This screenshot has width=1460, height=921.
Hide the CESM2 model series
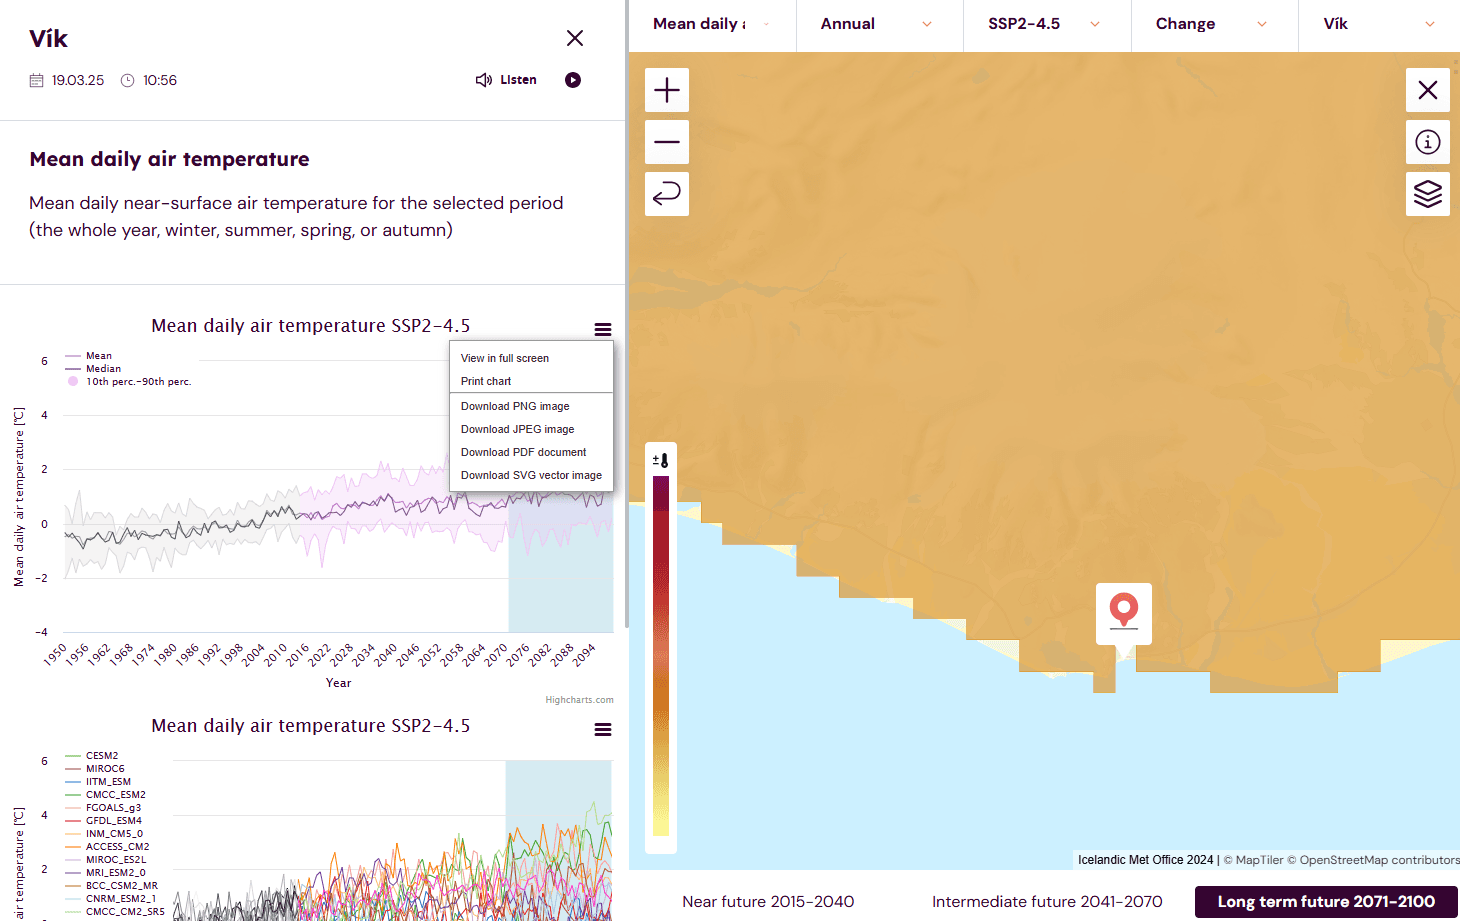101,756
